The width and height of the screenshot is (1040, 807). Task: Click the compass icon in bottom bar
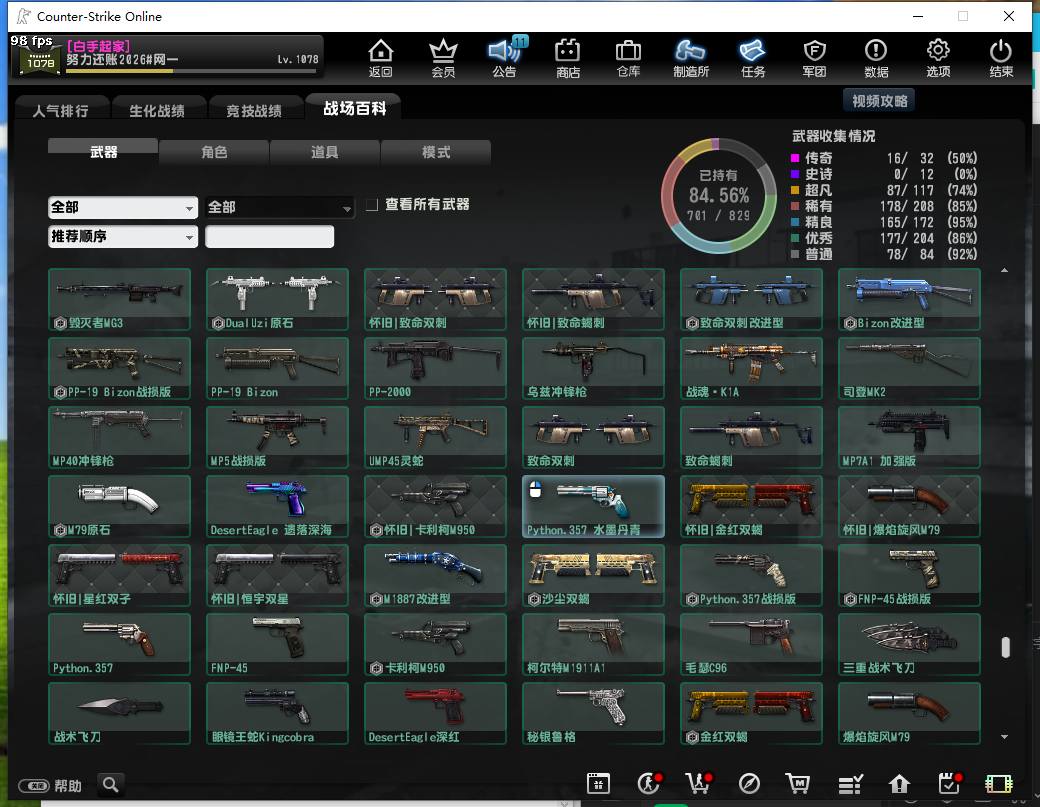tap(749, 784)
